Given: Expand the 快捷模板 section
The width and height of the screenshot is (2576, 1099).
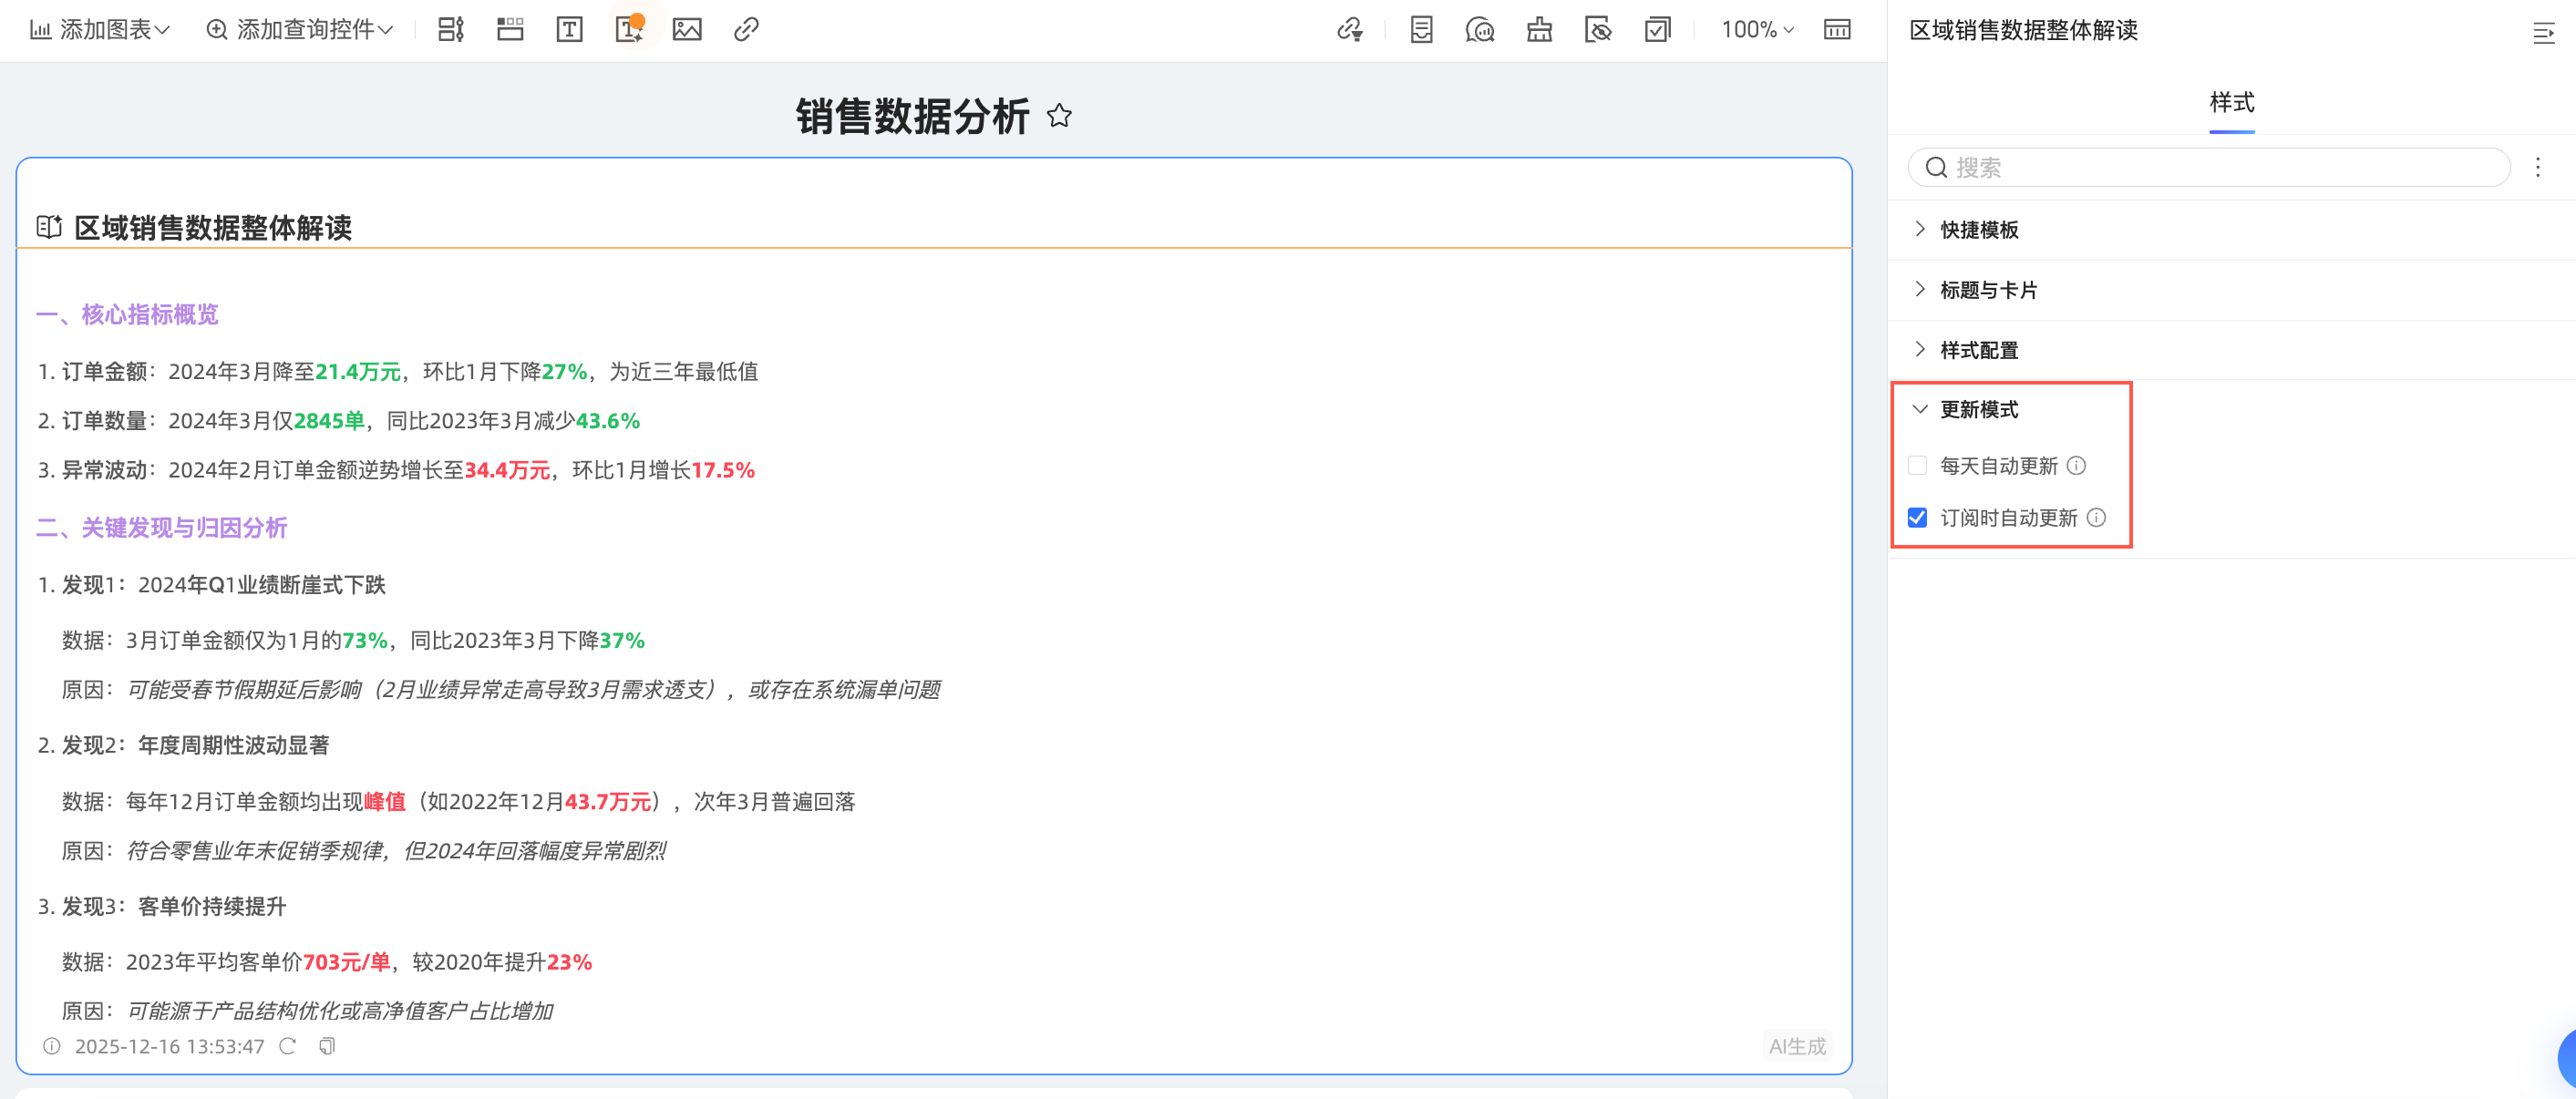Looking at the screenshot, I should (1979, 230).
